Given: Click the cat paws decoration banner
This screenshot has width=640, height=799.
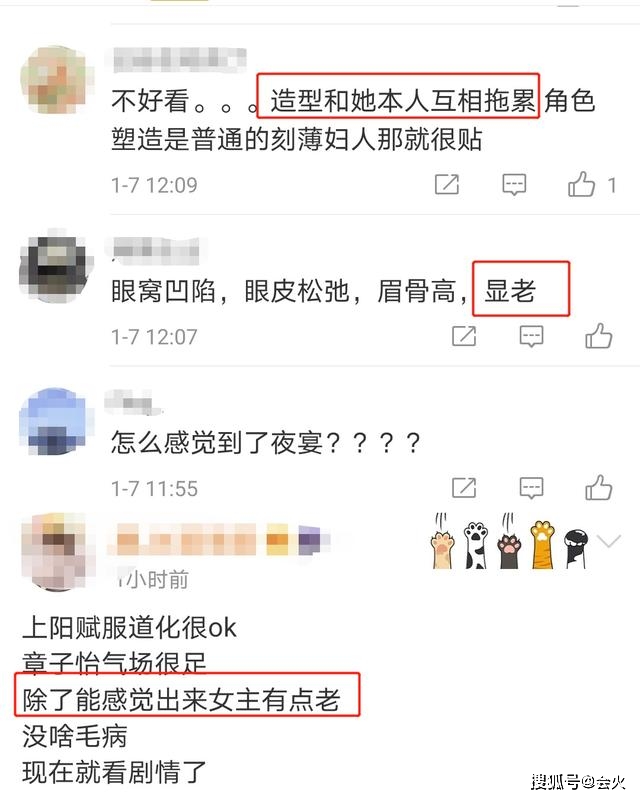Looking at the screenshot, I should 510,541.
